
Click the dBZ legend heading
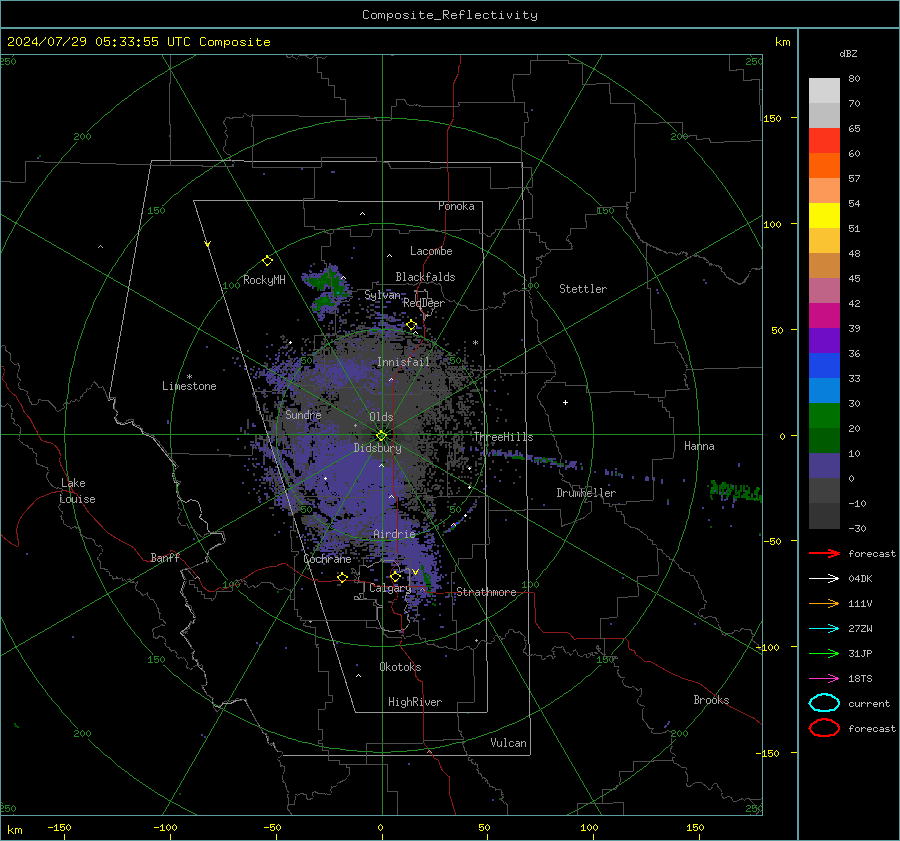[848, 54]
